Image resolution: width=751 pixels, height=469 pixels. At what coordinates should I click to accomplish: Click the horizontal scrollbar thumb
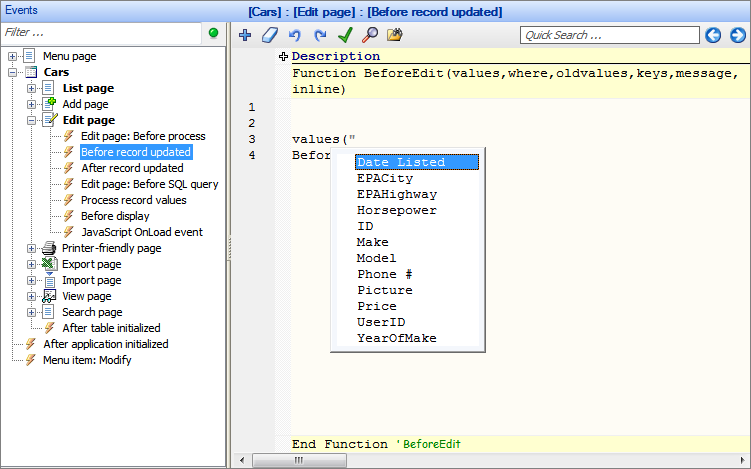point(299,460)
